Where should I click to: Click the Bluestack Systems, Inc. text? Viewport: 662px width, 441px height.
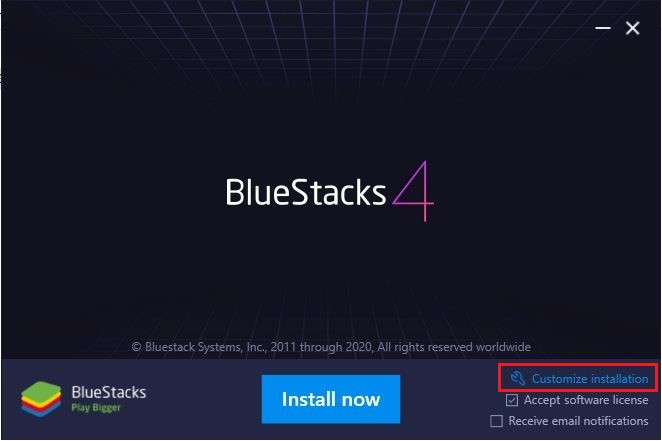coord(205,347)
